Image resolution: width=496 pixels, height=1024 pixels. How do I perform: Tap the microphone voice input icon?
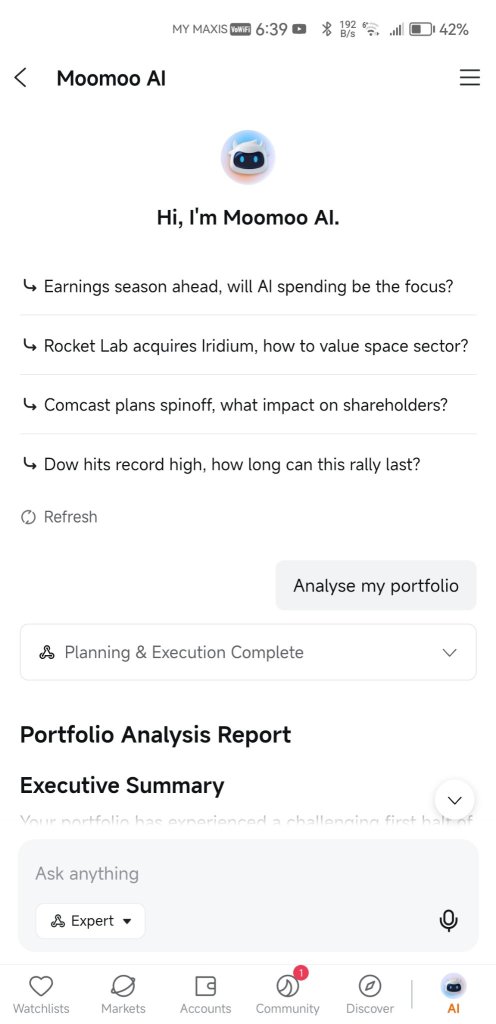tap(448, 921)
